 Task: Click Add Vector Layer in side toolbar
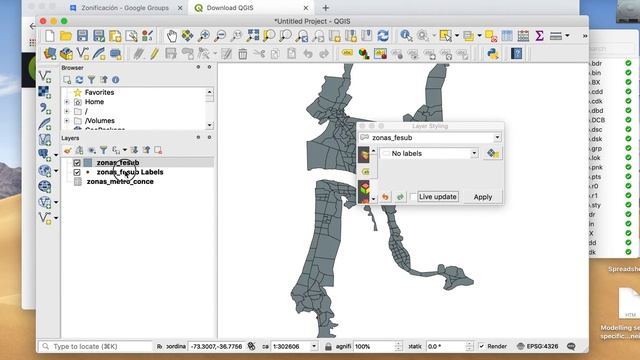[x=44, y=76]
